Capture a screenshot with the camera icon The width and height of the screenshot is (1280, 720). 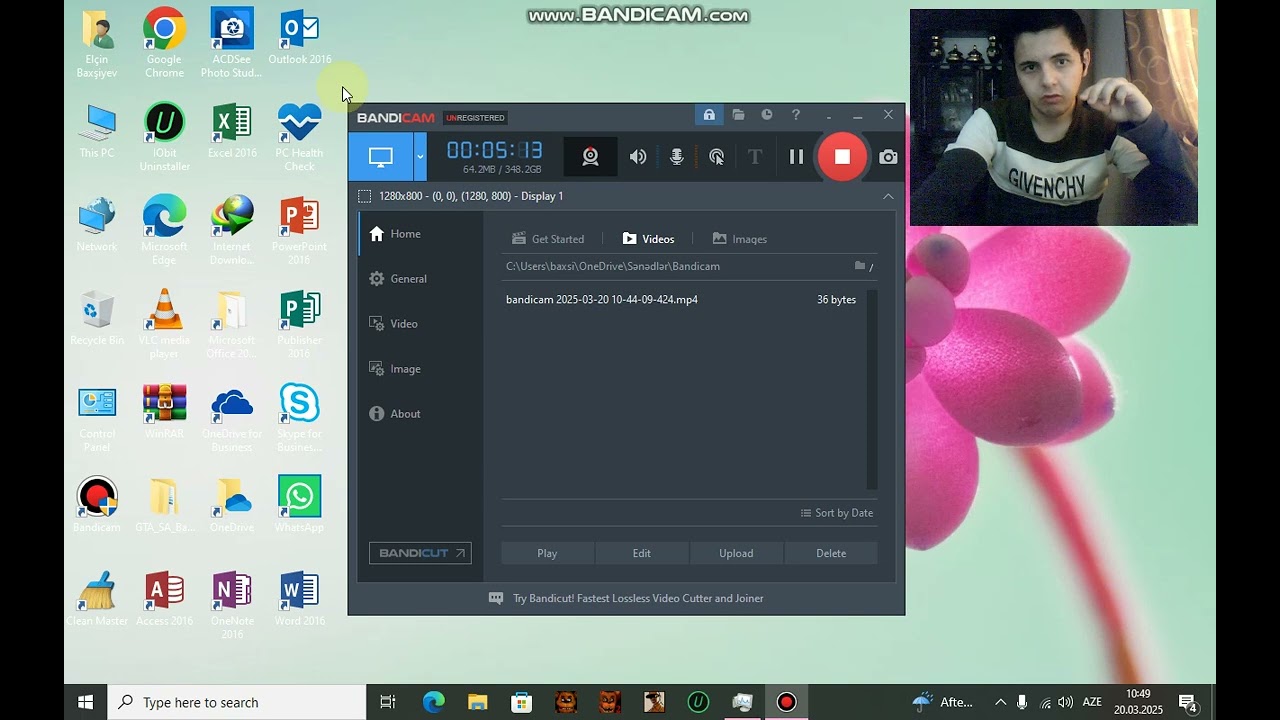[x=888, y=157]
